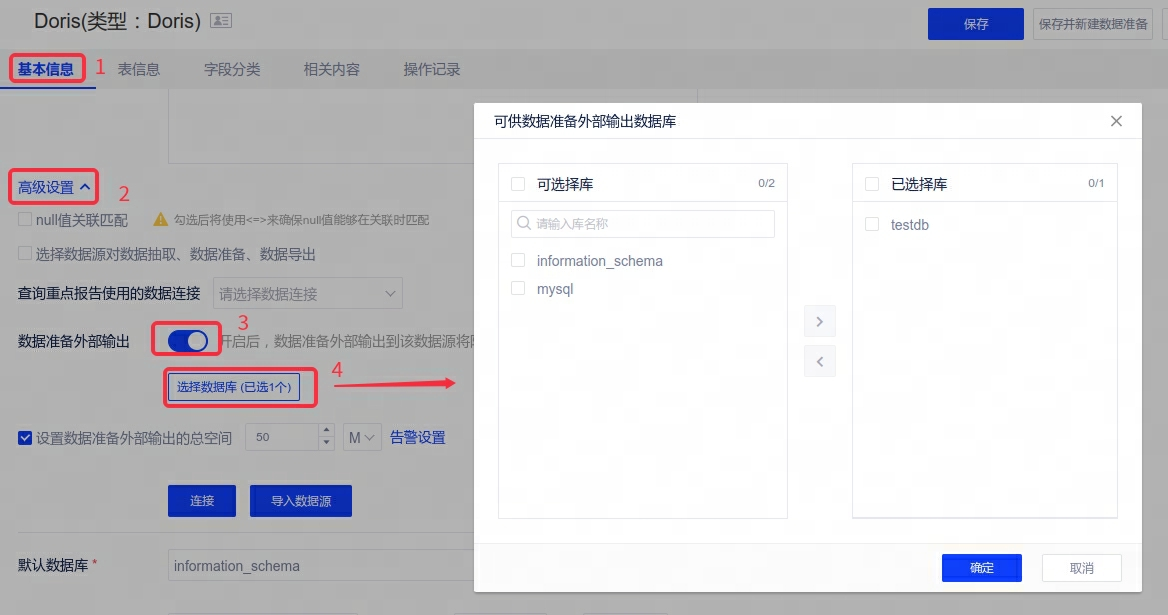1168x615 pixels.
Task: Increase total space value with up stepper
Action: (326, 431)
